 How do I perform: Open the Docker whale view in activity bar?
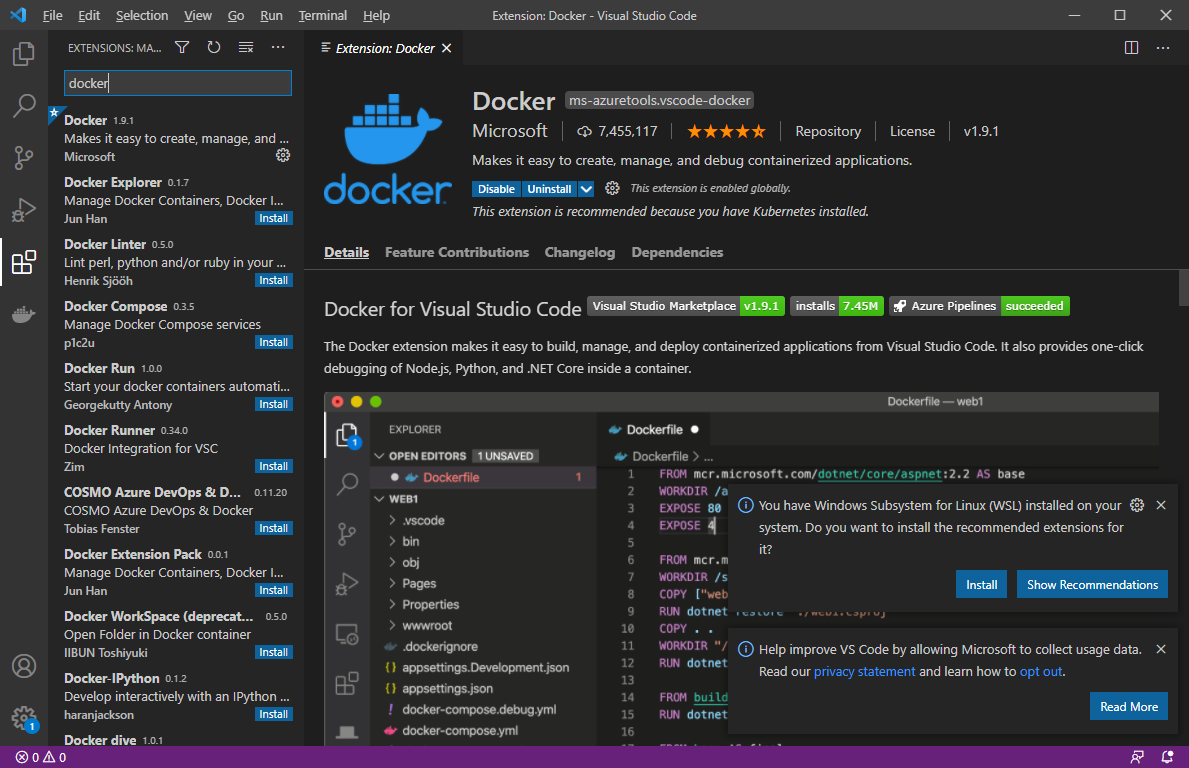pos(24,313)
